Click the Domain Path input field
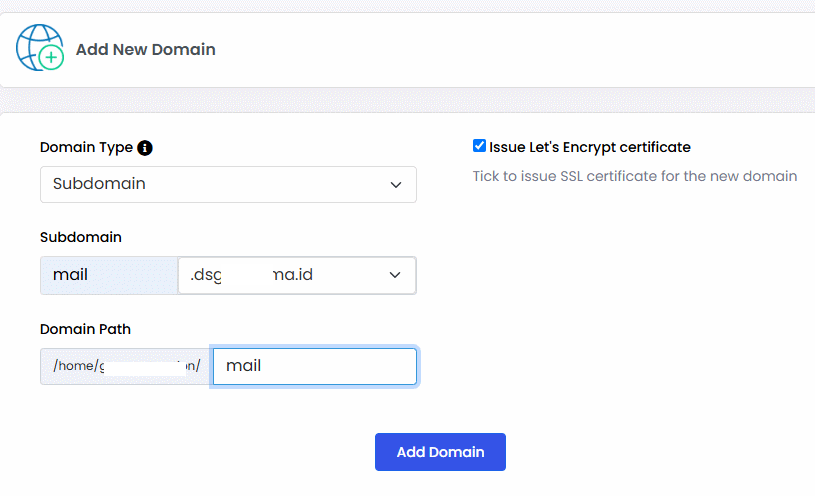 (314, 367)
